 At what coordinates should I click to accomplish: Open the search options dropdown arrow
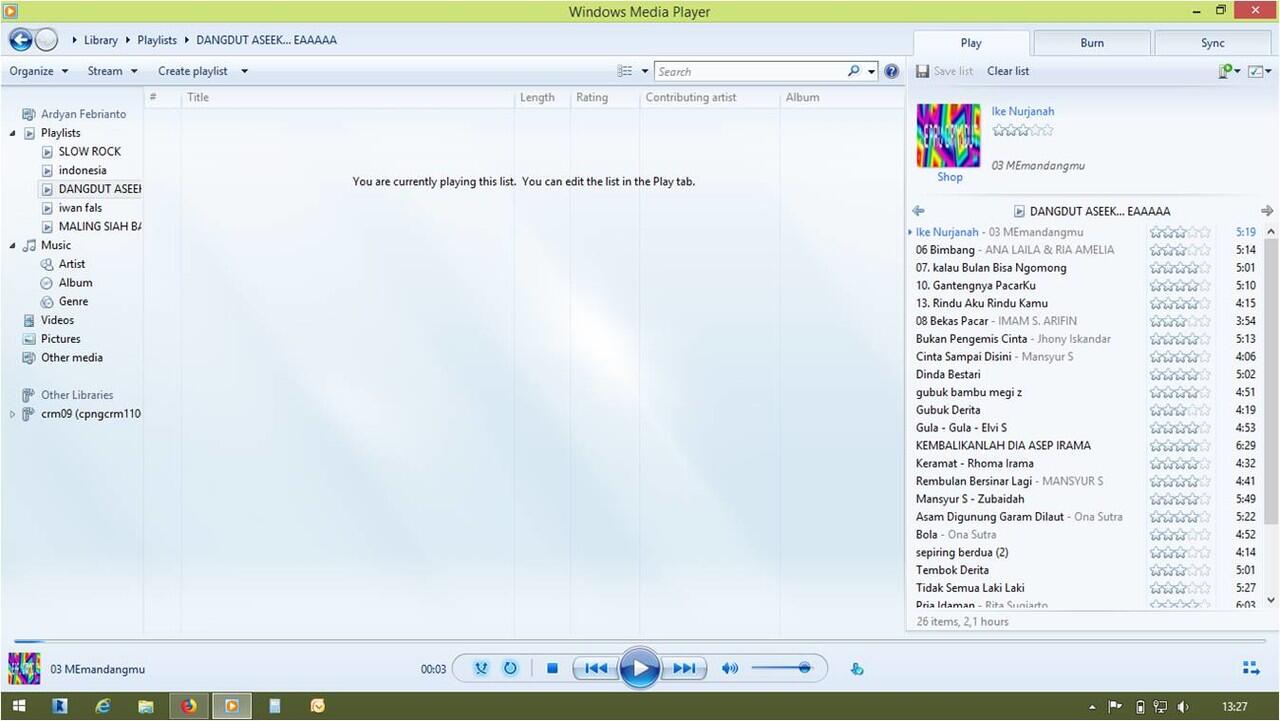pos(872,71)
